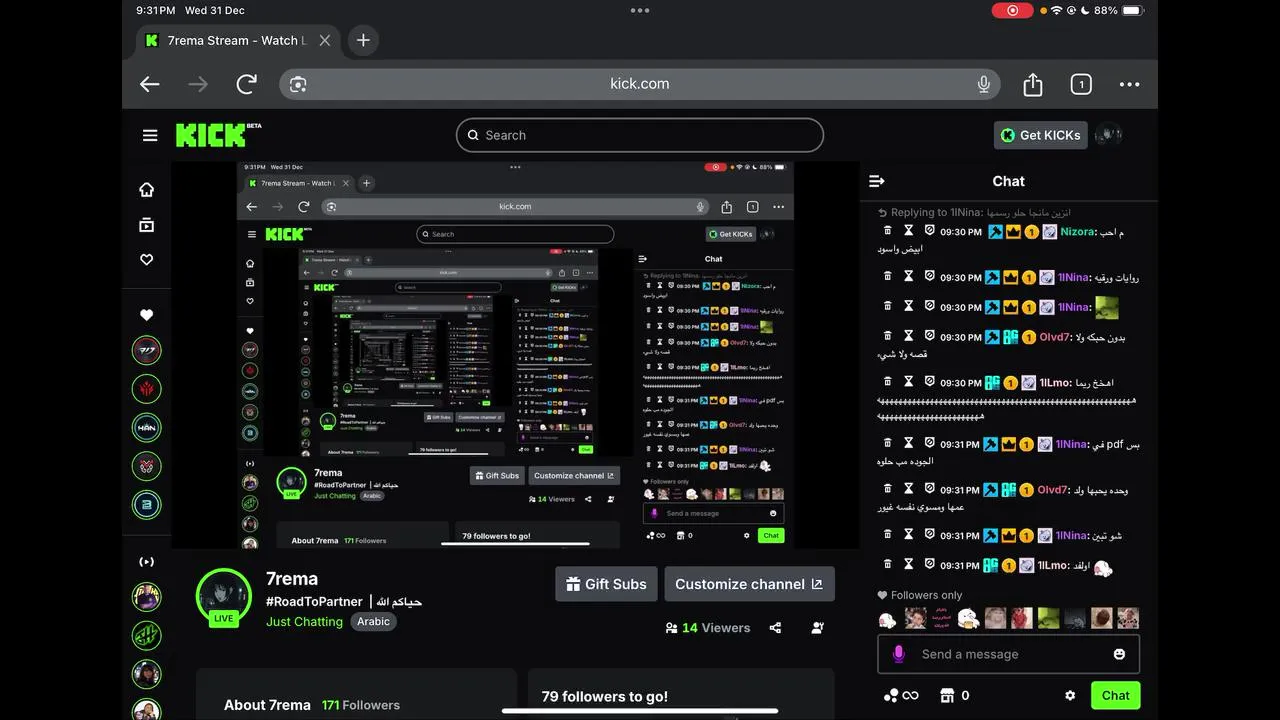This screenshot has width=1280, height=720.
Task: Open the browser three-dot menu
Action: coord(1129,84)
